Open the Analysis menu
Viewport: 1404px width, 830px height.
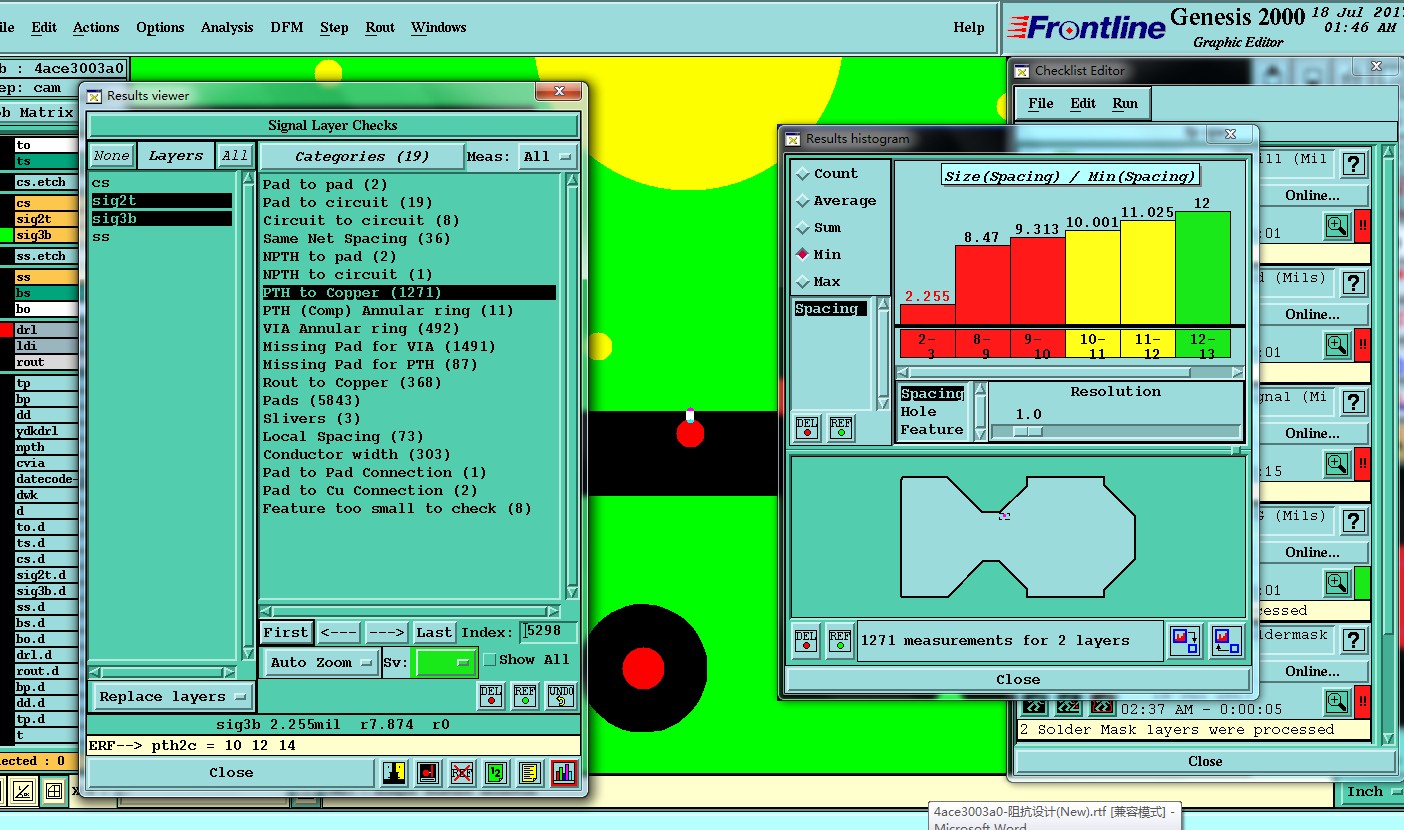227,28
